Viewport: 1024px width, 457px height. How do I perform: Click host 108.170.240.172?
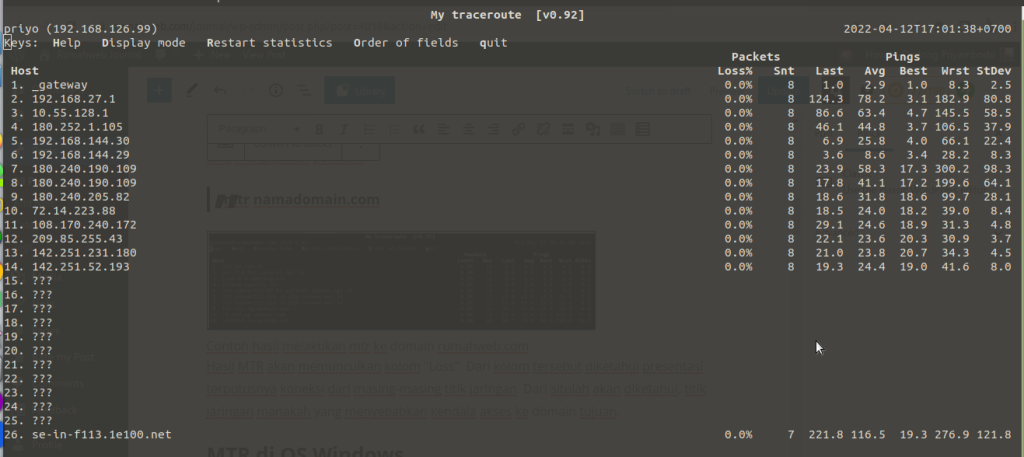pyautogui.click(x=84, y=225)
